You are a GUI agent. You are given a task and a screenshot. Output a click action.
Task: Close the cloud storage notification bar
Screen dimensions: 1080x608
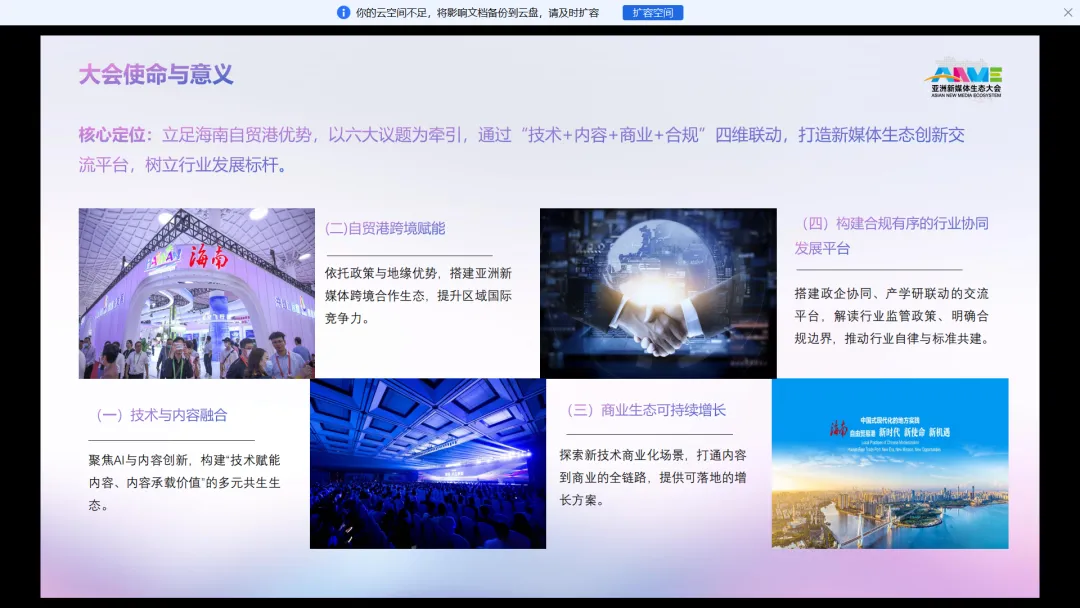click(1068, 12)
